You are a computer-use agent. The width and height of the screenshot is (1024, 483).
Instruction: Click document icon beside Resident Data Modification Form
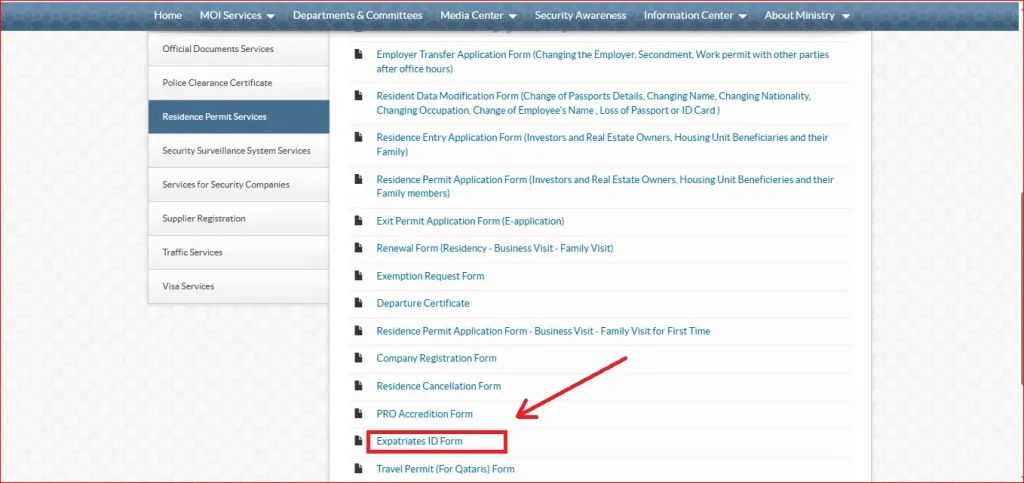pos(358,96)
